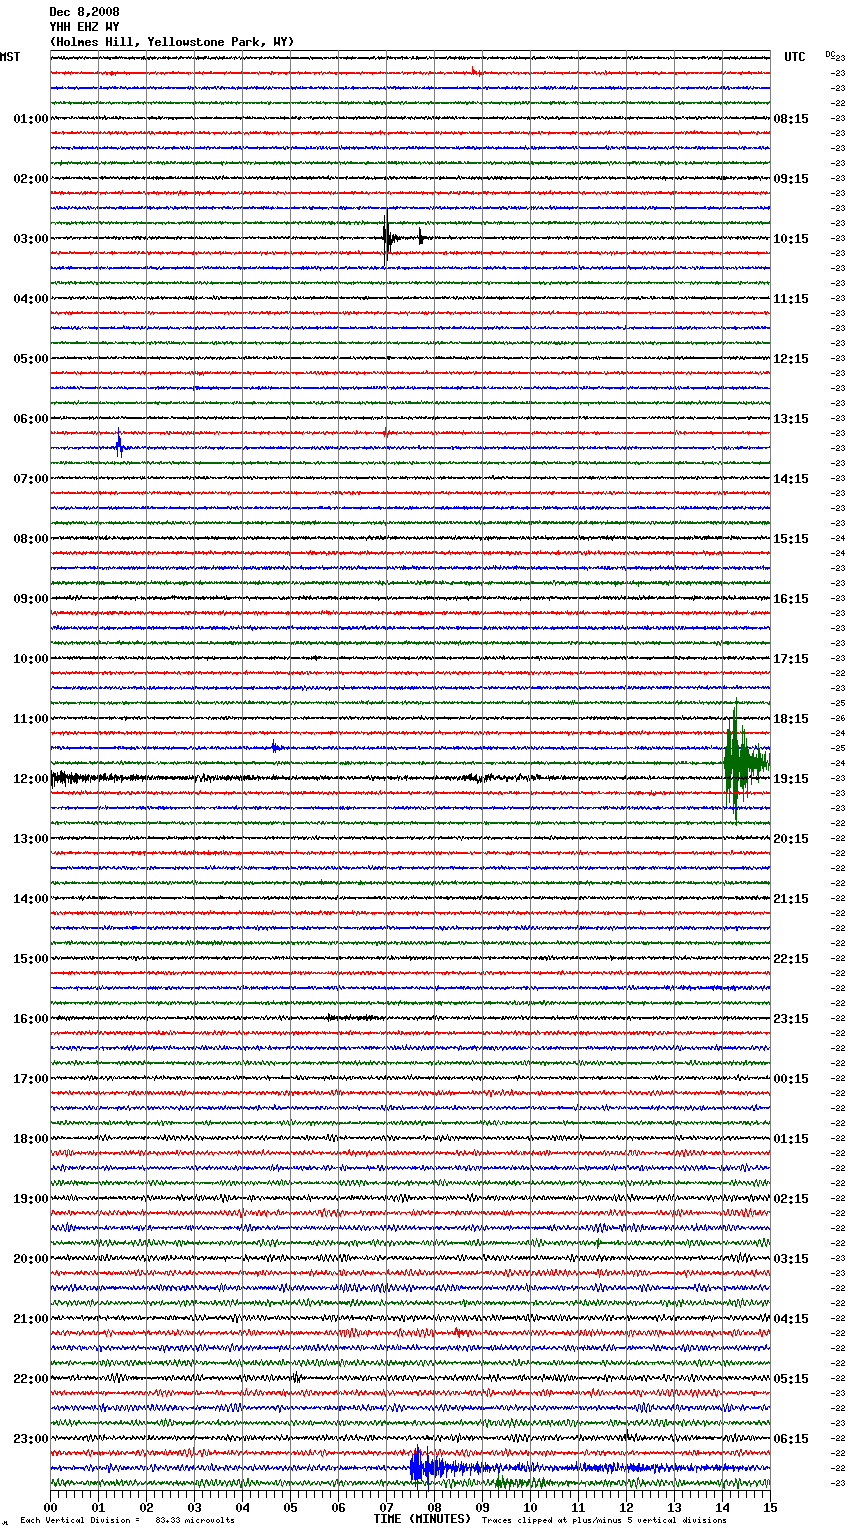Click minute tick label '12' on the bottom axis

click(627, 1506)
